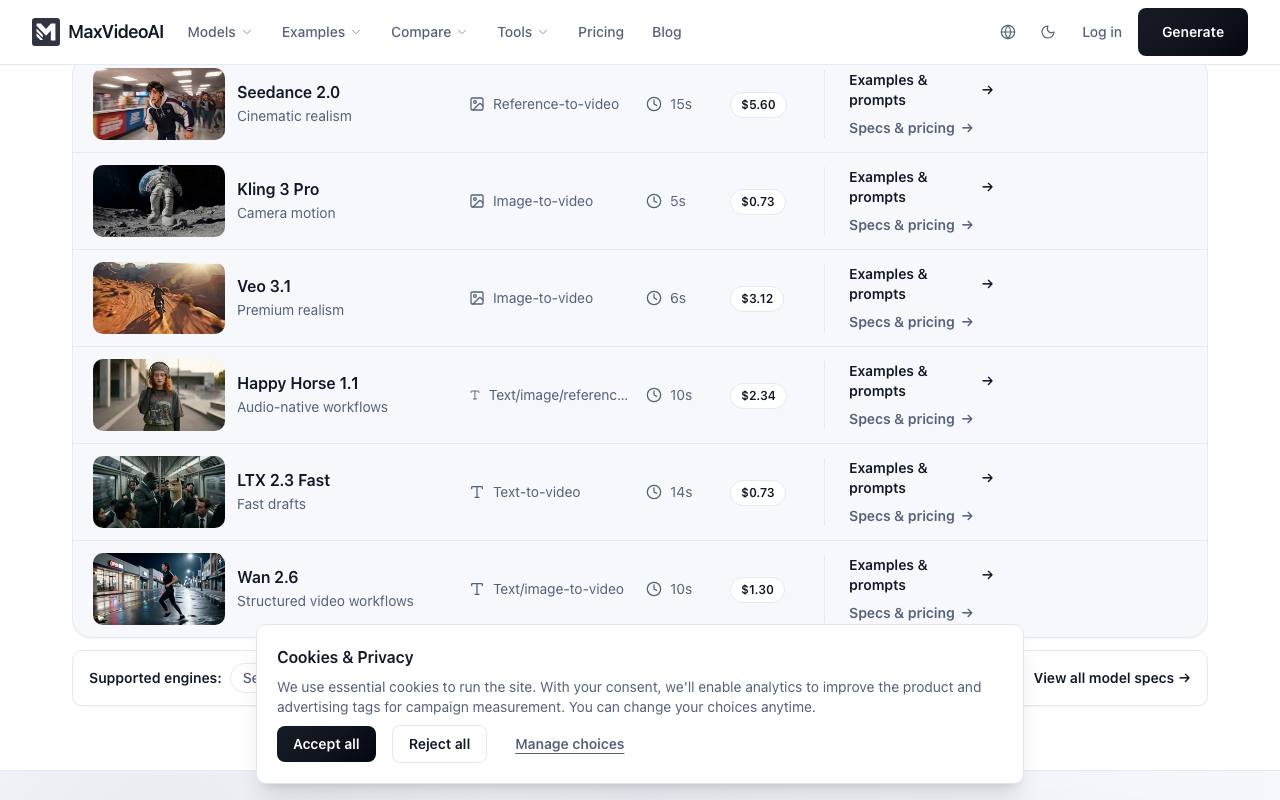Viewport: 1280px width, 800px height.
Task: Click the Cookies & Privacy heading
Action: [345, 657]
